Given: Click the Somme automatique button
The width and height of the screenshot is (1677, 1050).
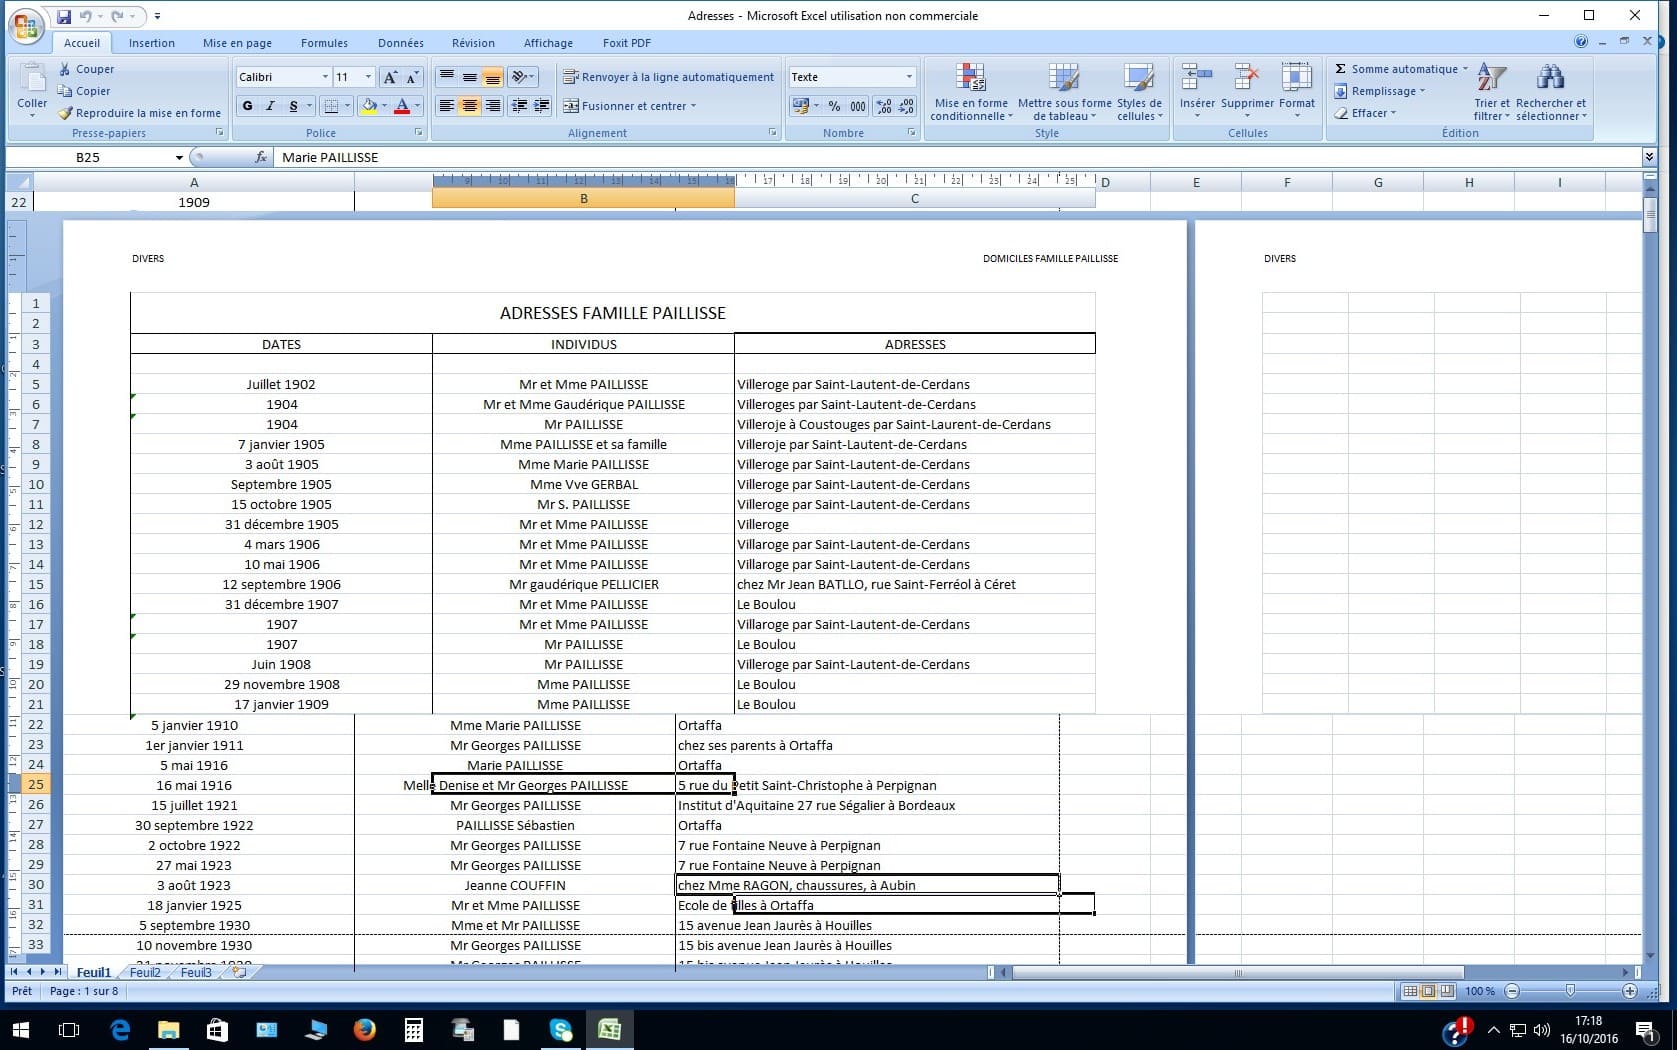Looking at the screenshot, I should (x=1402, y=69).
